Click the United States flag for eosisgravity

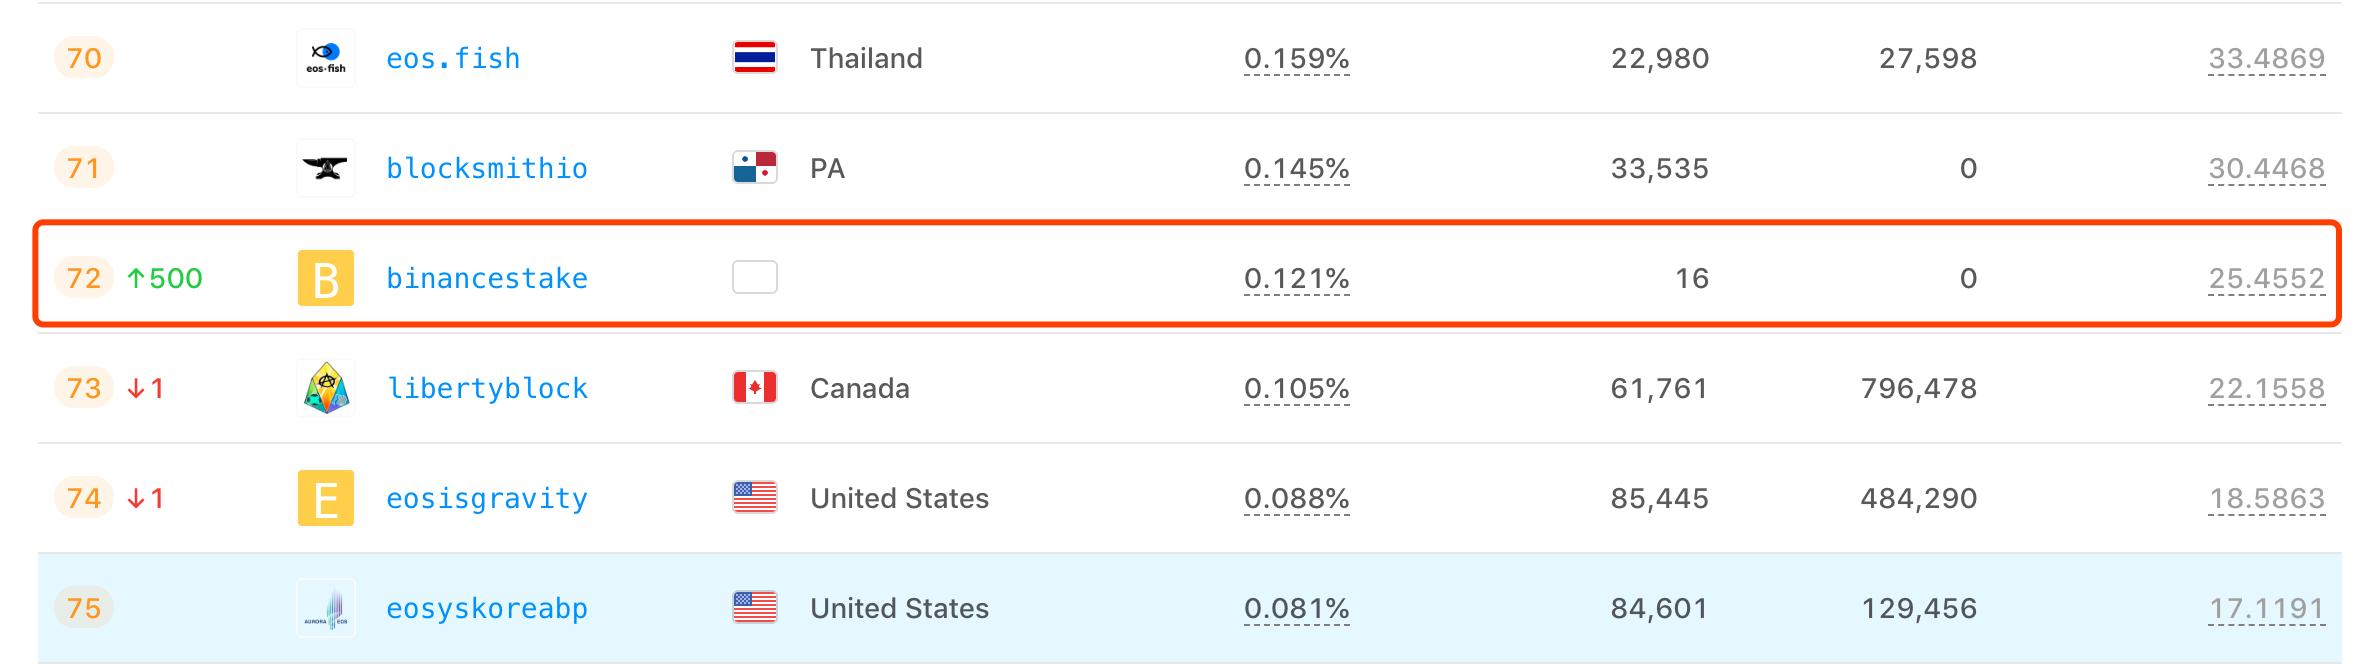755,497
